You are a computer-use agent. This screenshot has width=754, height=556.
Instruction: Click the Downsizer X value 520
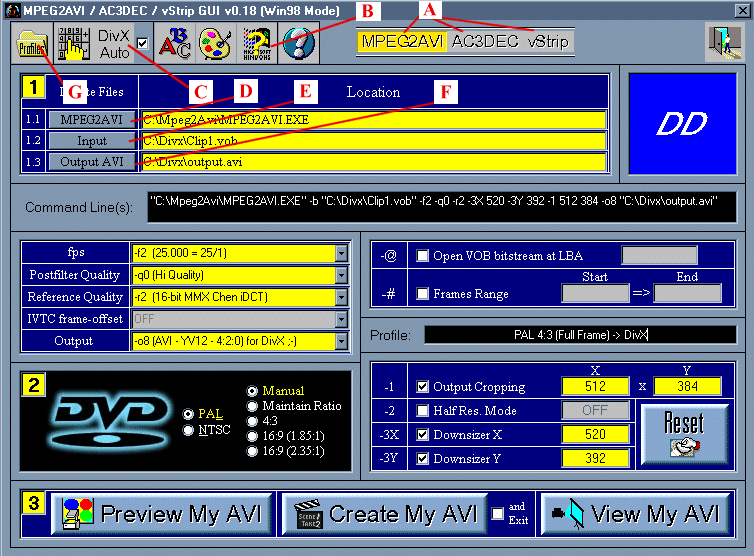595,434
